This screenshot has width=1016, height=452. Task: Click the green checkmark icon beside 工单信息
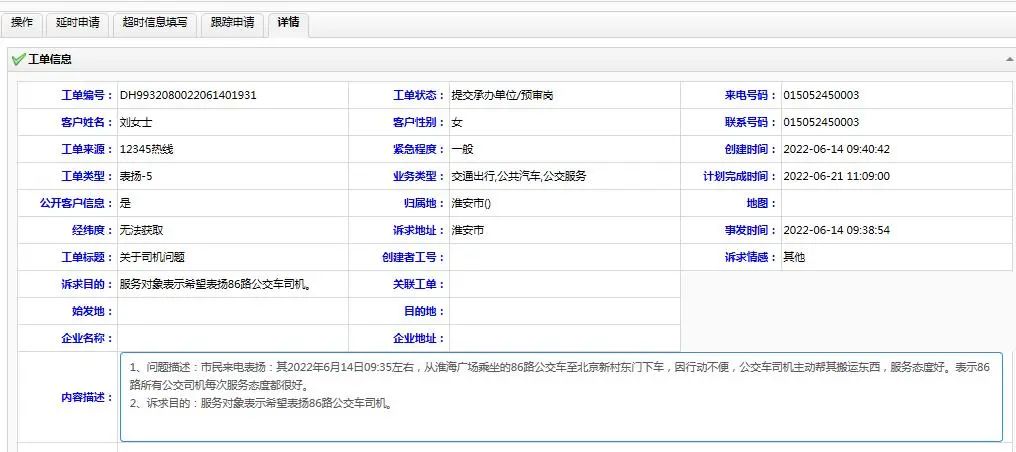point(18,60)
